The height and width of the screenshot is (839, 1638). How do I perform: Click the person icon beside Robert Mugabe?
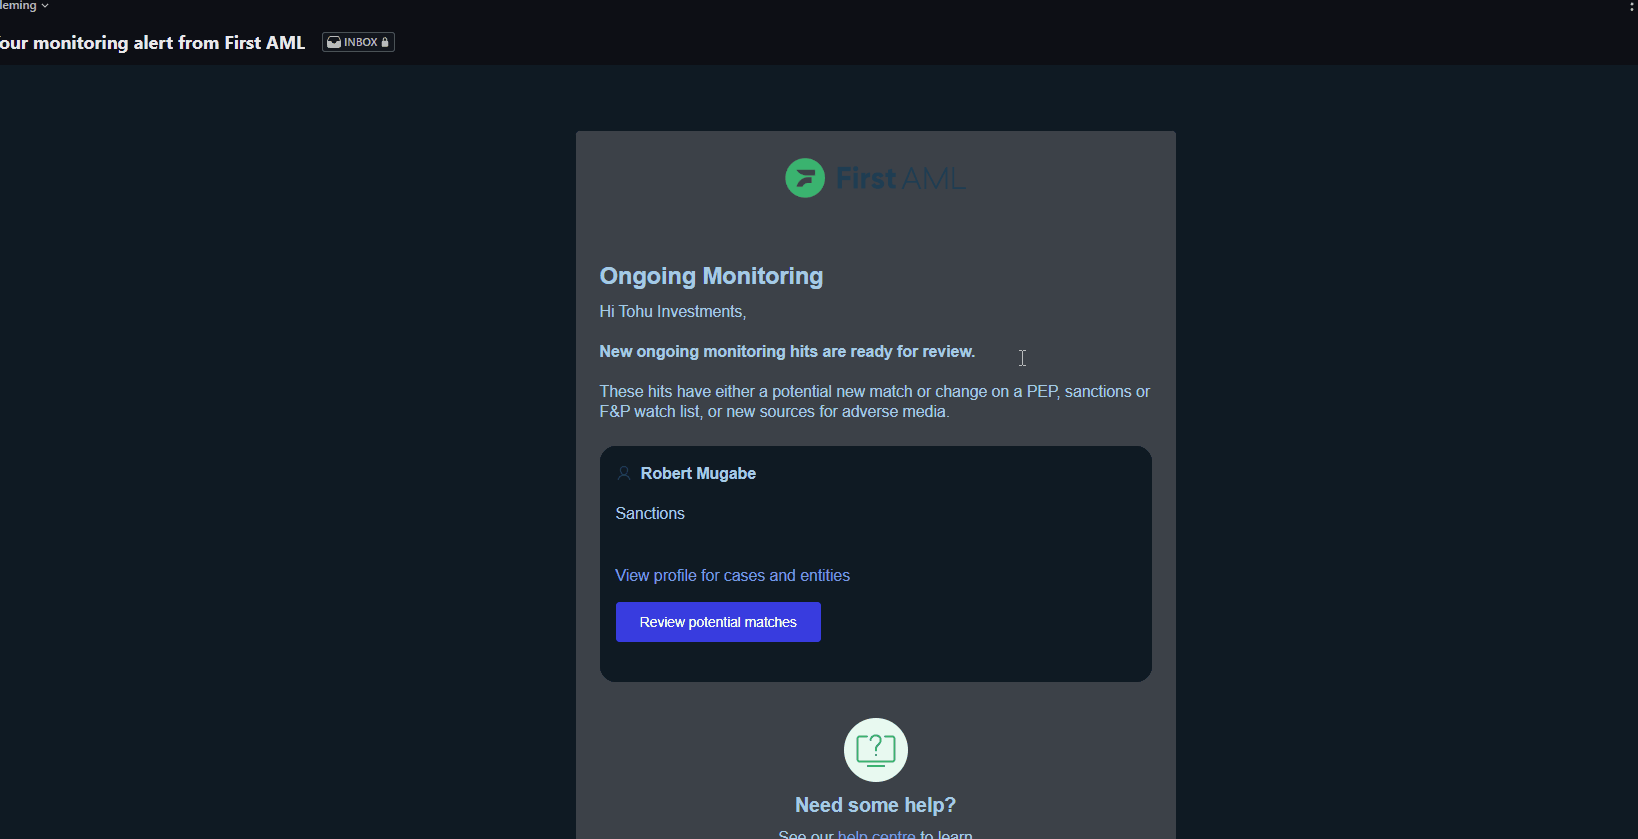point(624,473)
